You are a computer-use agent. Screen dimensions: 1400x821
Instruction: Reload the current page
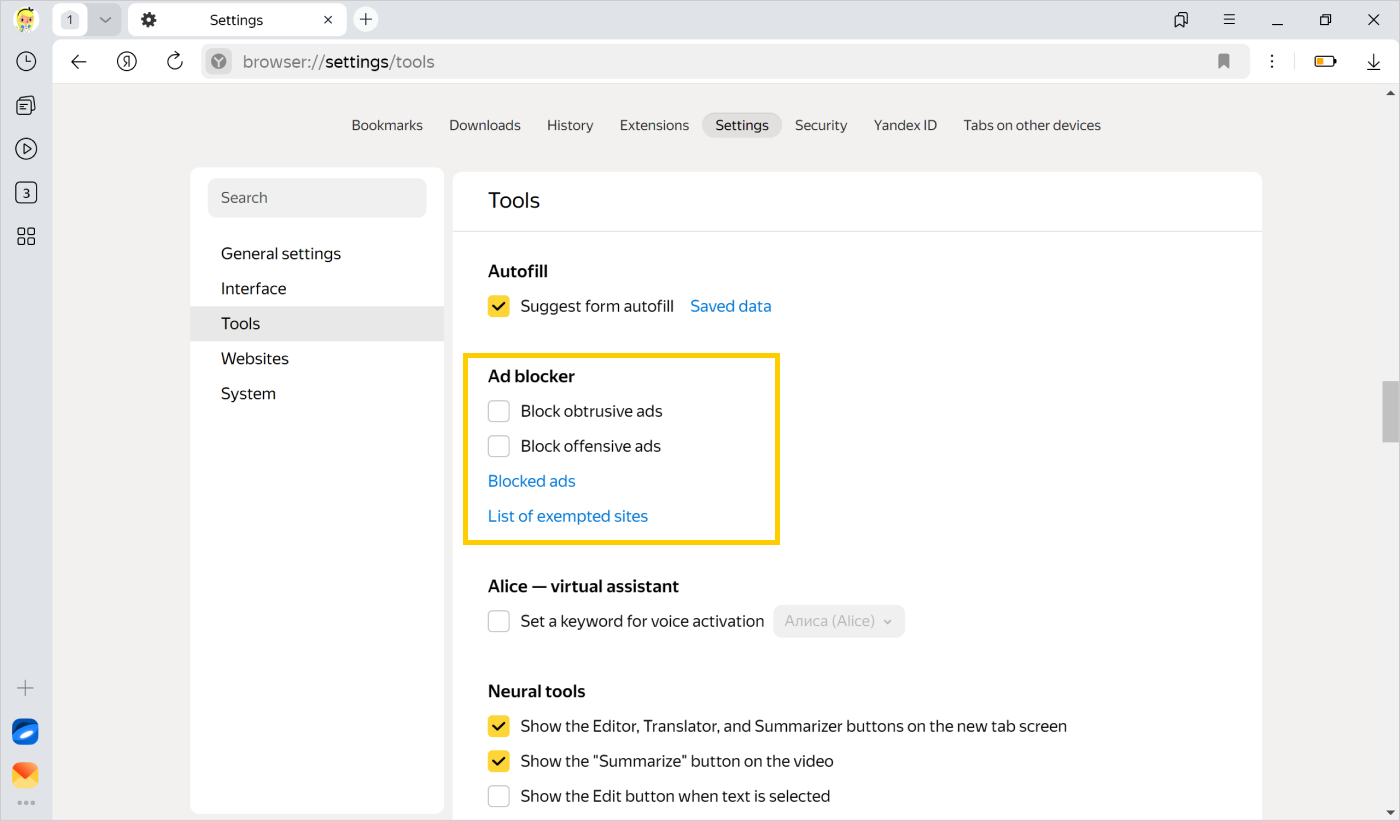click(175, 61)
